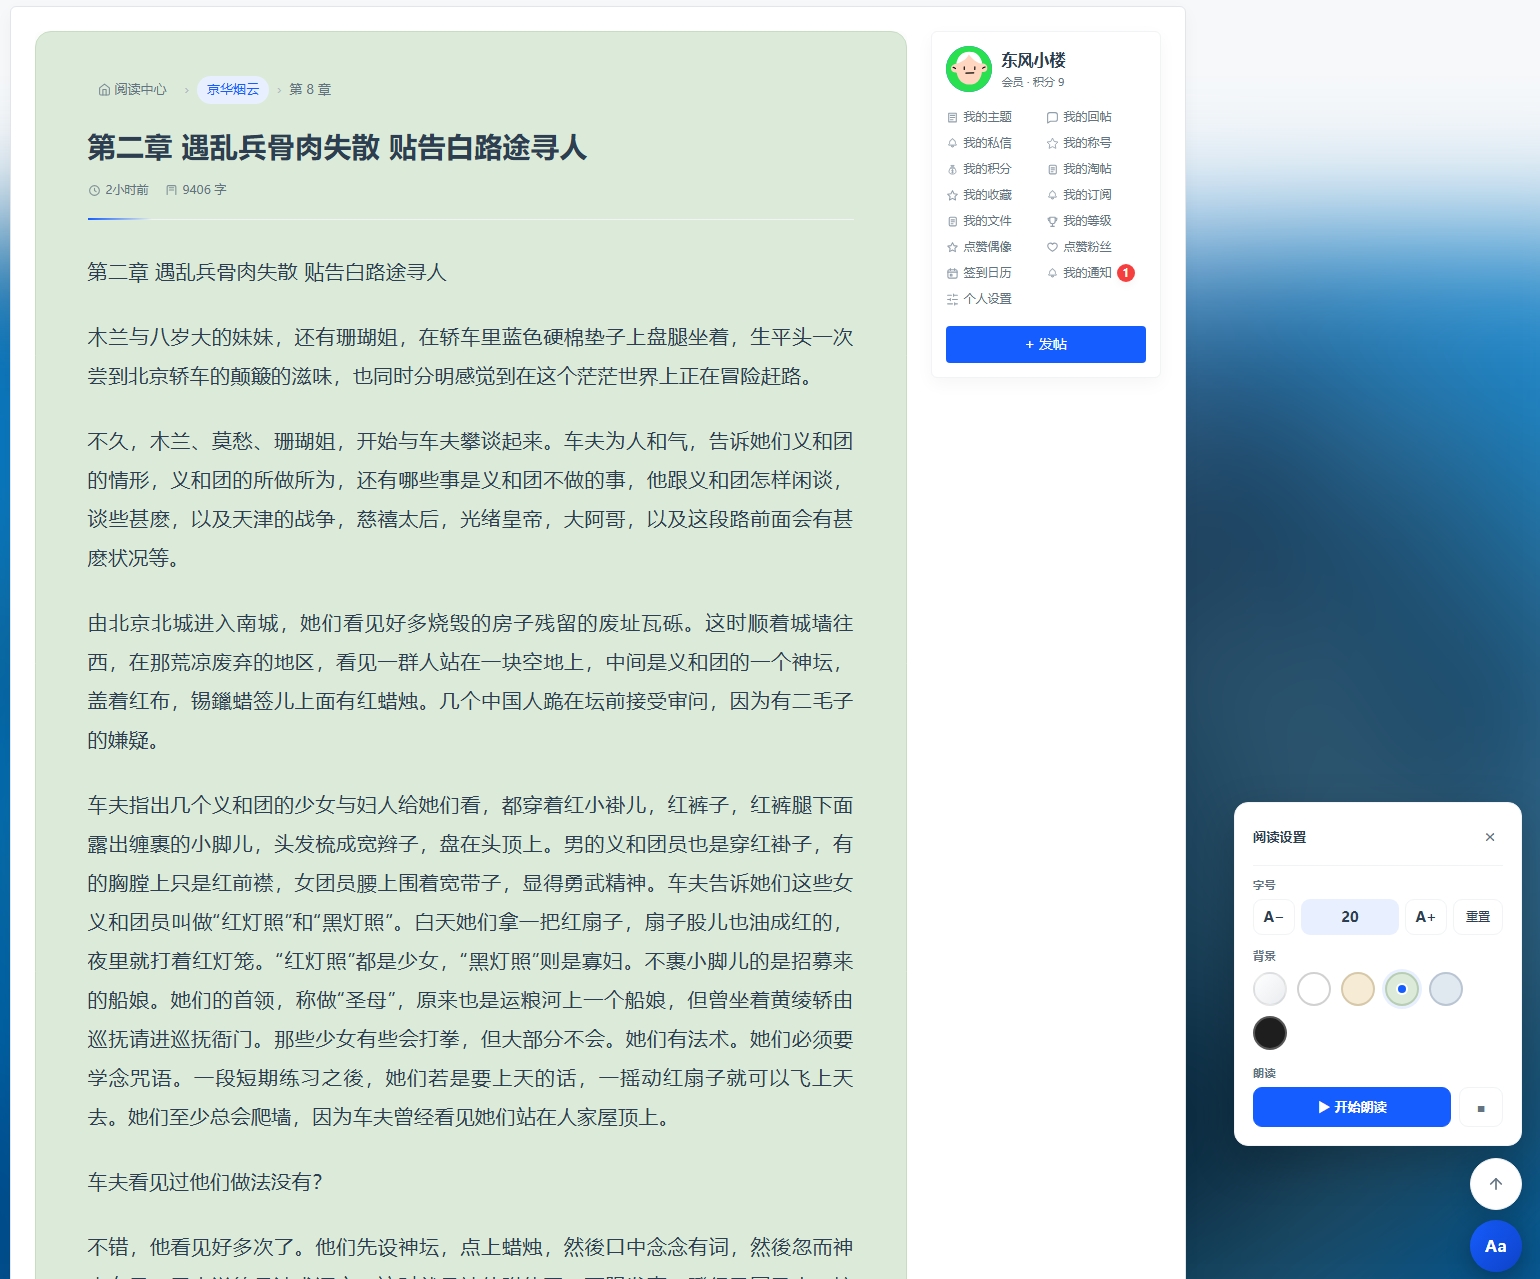Open 点赞偶像 list
Screen dimensions: 1540x1279
pos(980,247)
